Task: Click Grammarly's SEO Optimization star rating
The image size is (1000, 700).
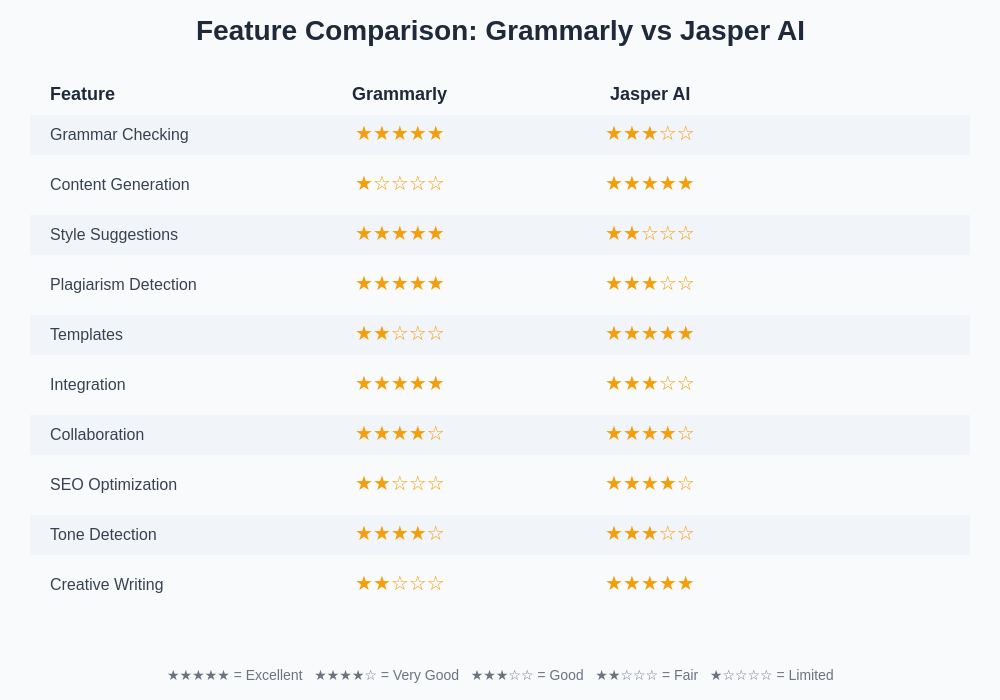Action: click(x=399, y=484)
